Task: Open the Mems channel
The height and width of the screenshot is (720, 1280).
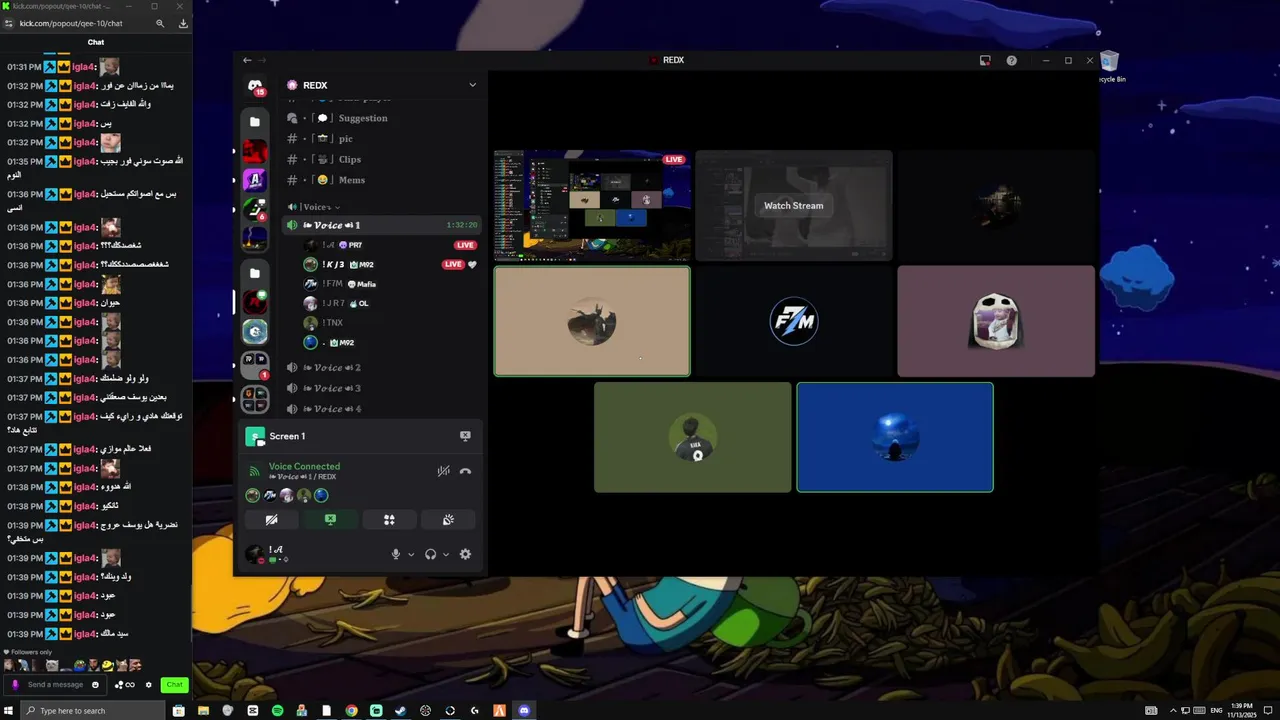Action: click(381, 180)
